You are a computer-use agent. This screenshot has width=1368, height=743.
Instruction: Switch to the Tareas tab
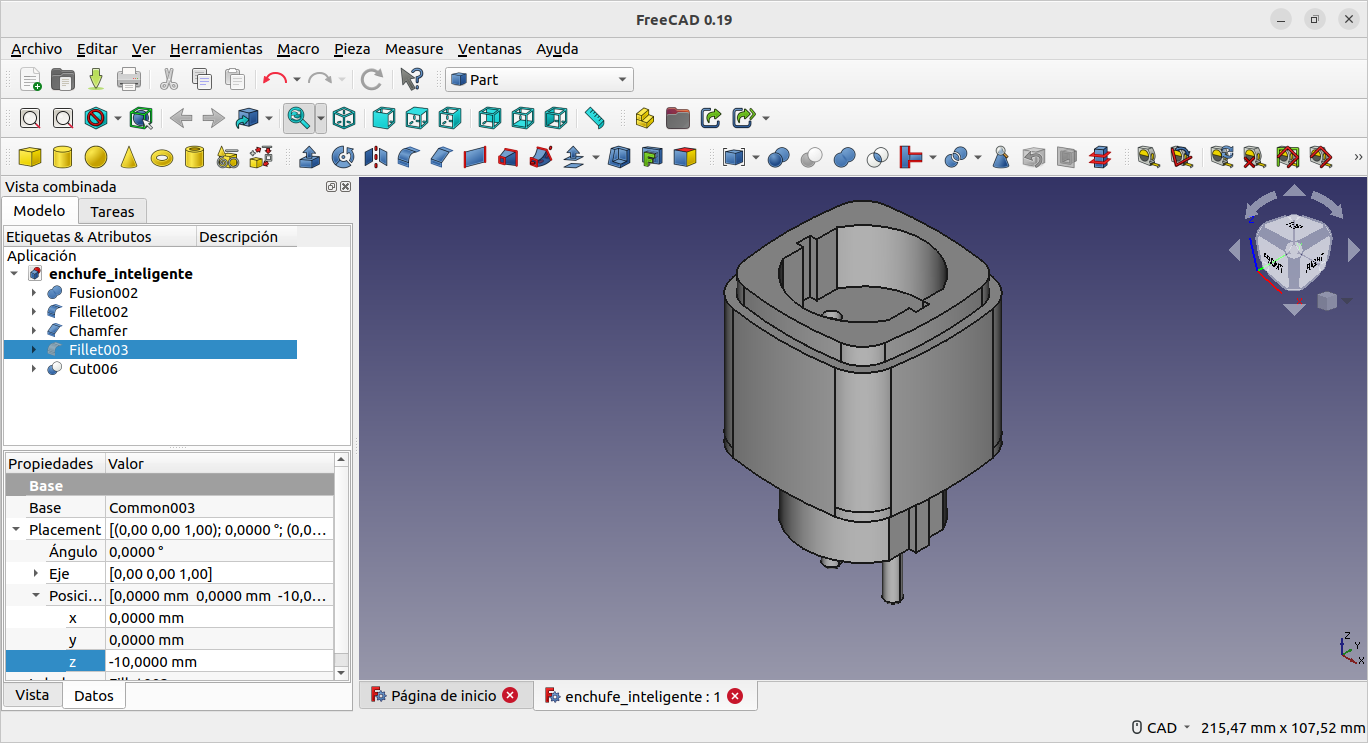coord(112,211)
